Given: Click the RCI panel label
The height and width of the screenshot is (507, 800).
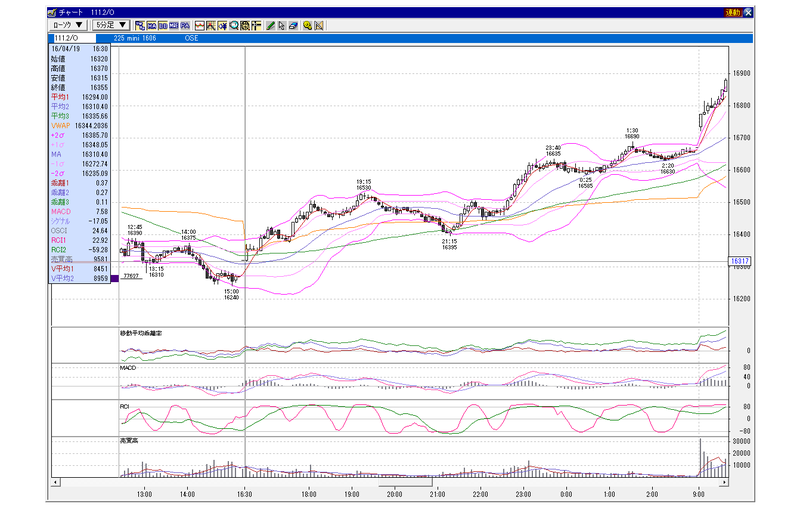Looking at the screenshot, I should pos(124,407).
